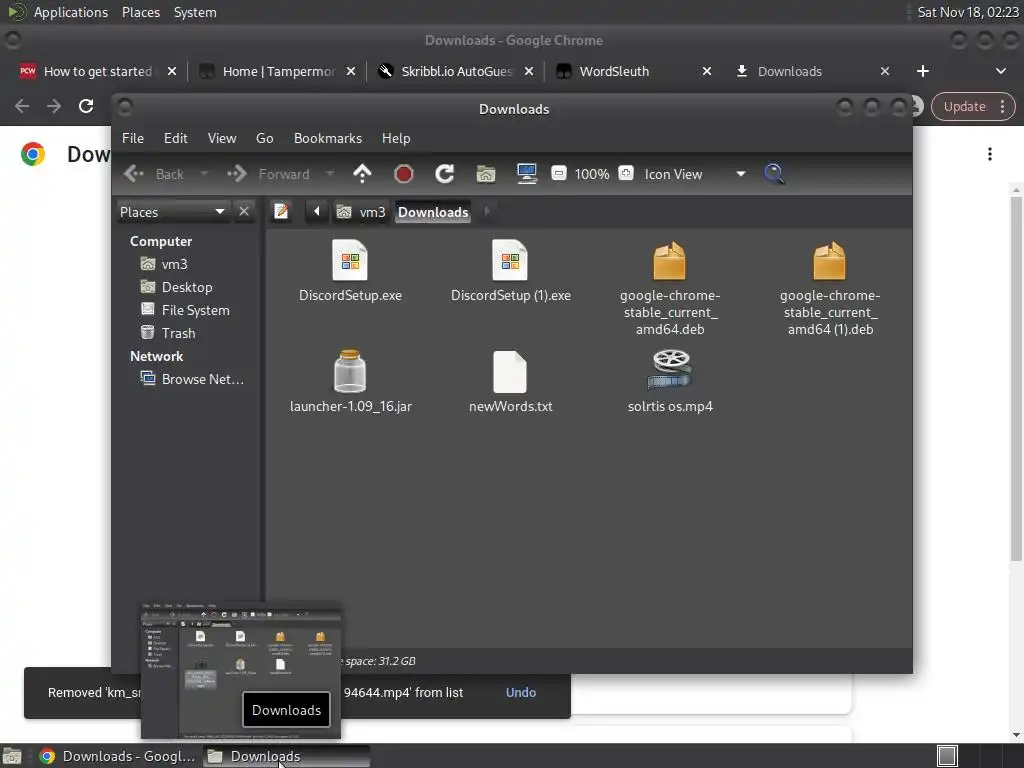Close the Places side pane
Screen dimensions: 1024x768
click(x=244, y=212)
